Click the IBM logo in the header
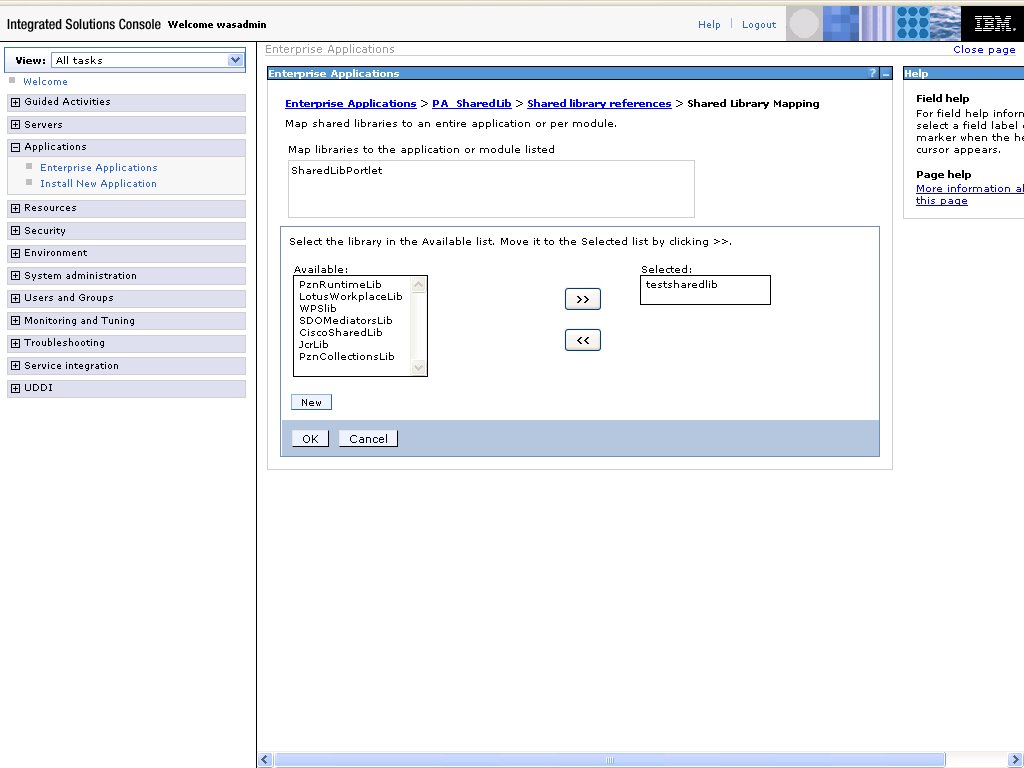This screenshot has width=1024, height=768. pos(993,24)
